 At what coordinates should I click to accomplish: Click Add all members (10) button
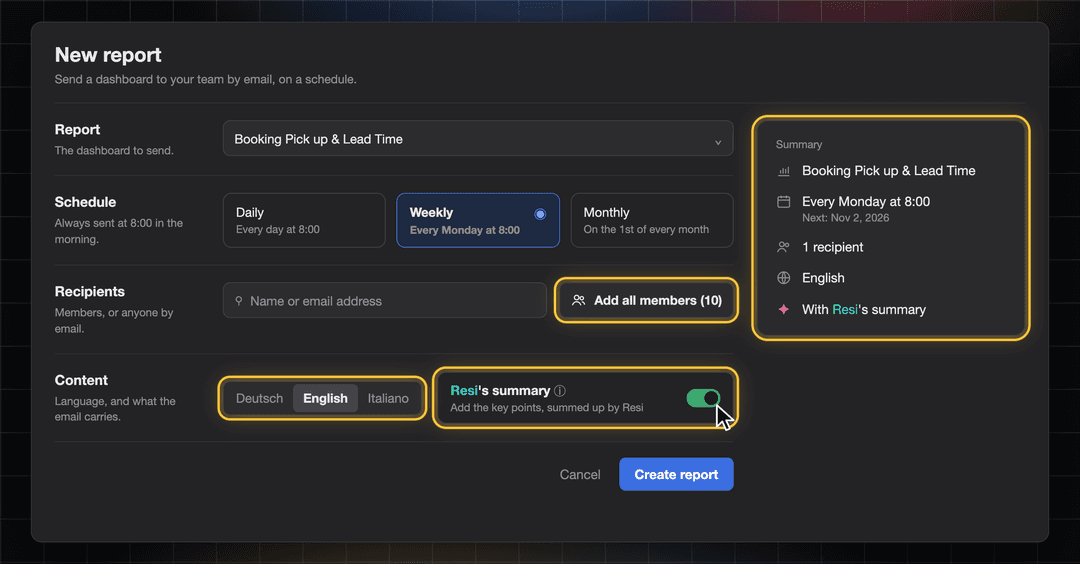coord(646,300)
